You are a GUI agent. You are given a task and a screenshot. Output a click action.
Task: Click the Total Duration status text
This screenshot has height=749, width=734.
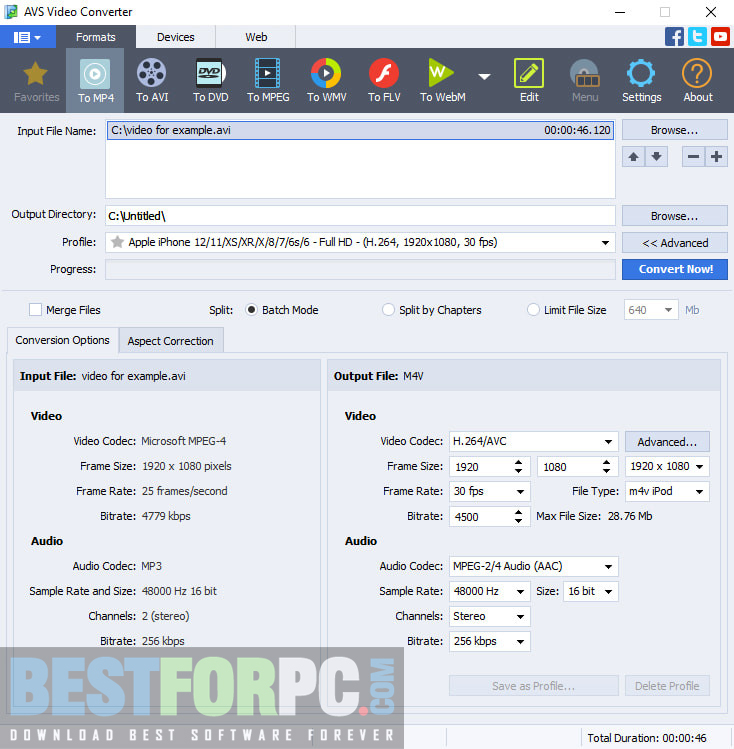click(647, 738)
